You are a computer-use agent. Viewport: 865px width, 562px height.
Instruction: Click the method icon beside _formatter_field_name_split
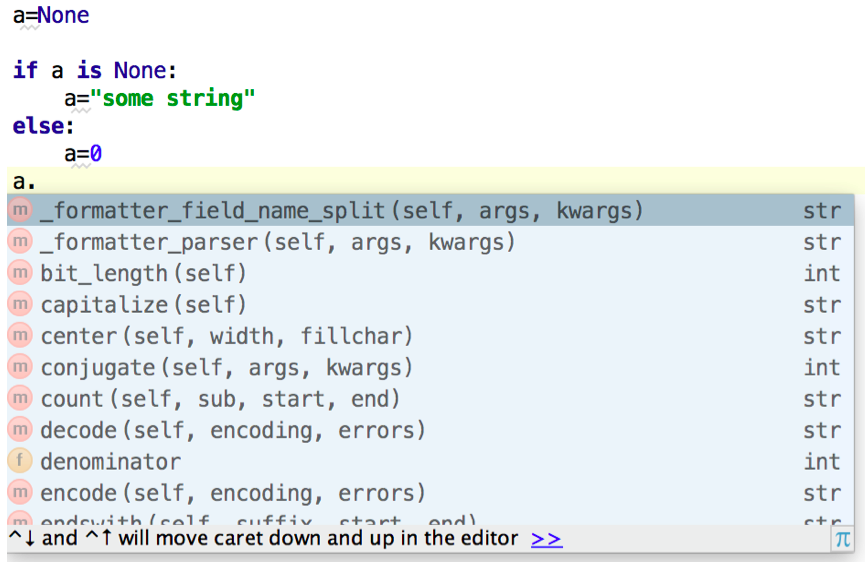tap(20, 211)
